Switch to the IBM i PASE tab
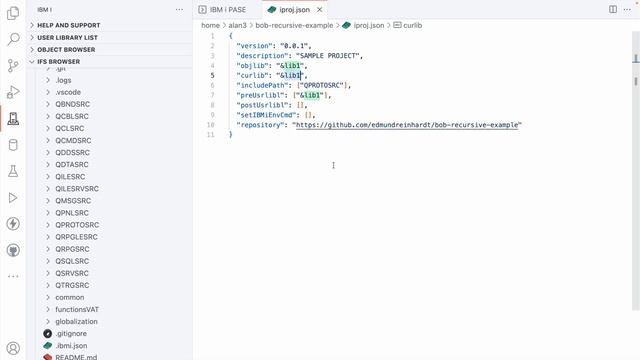Viewport: 640px width, 360px height. pos(222,9)
